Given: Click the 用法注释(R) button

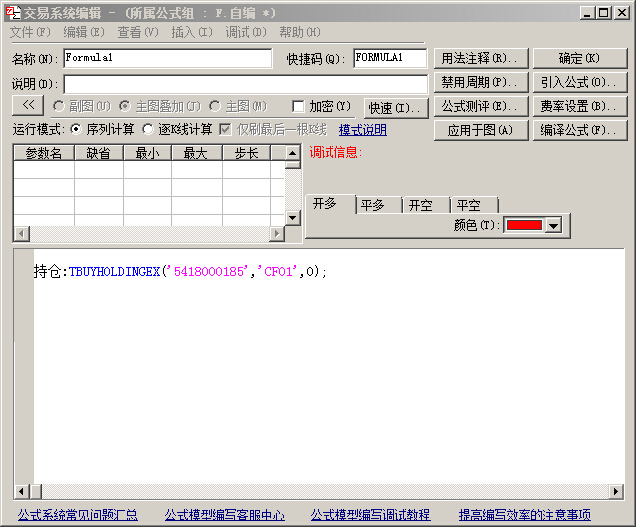Looking at the screenshot, I should [x=481, y=58].
